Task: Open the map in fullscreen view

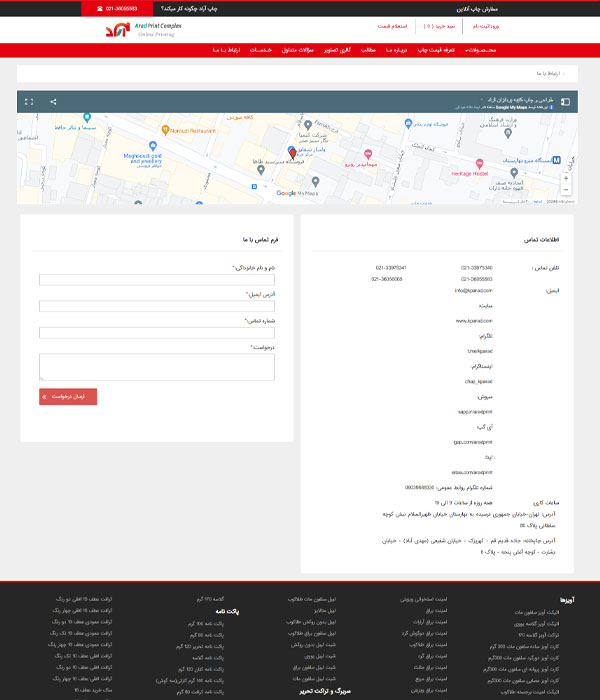Action: point(29,101)
